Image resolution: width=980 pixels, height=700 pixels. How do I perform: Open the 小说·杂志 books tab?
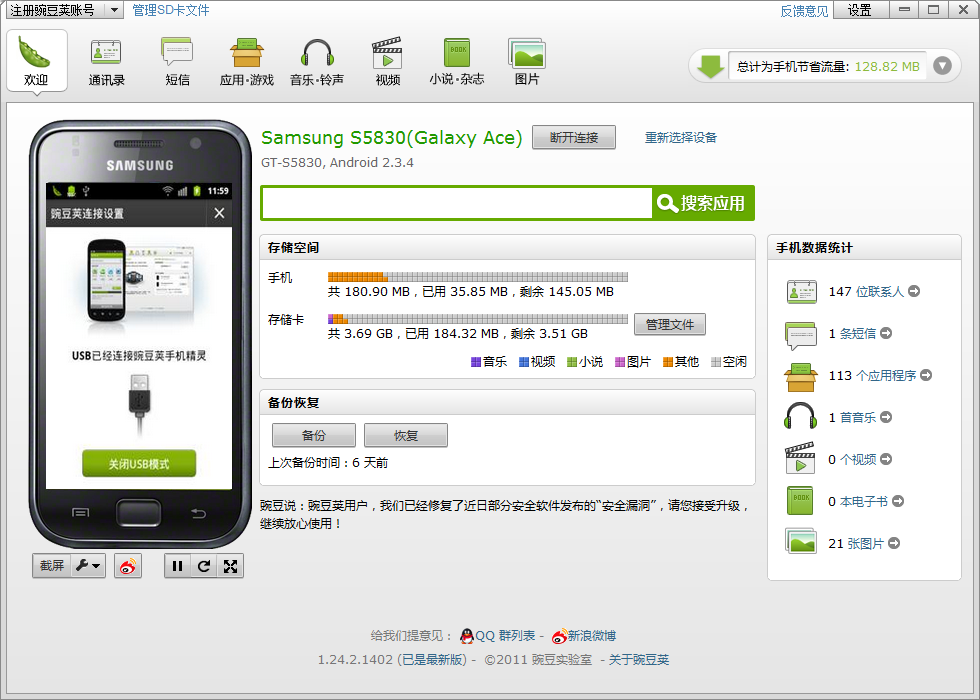(x=457, y=61)
